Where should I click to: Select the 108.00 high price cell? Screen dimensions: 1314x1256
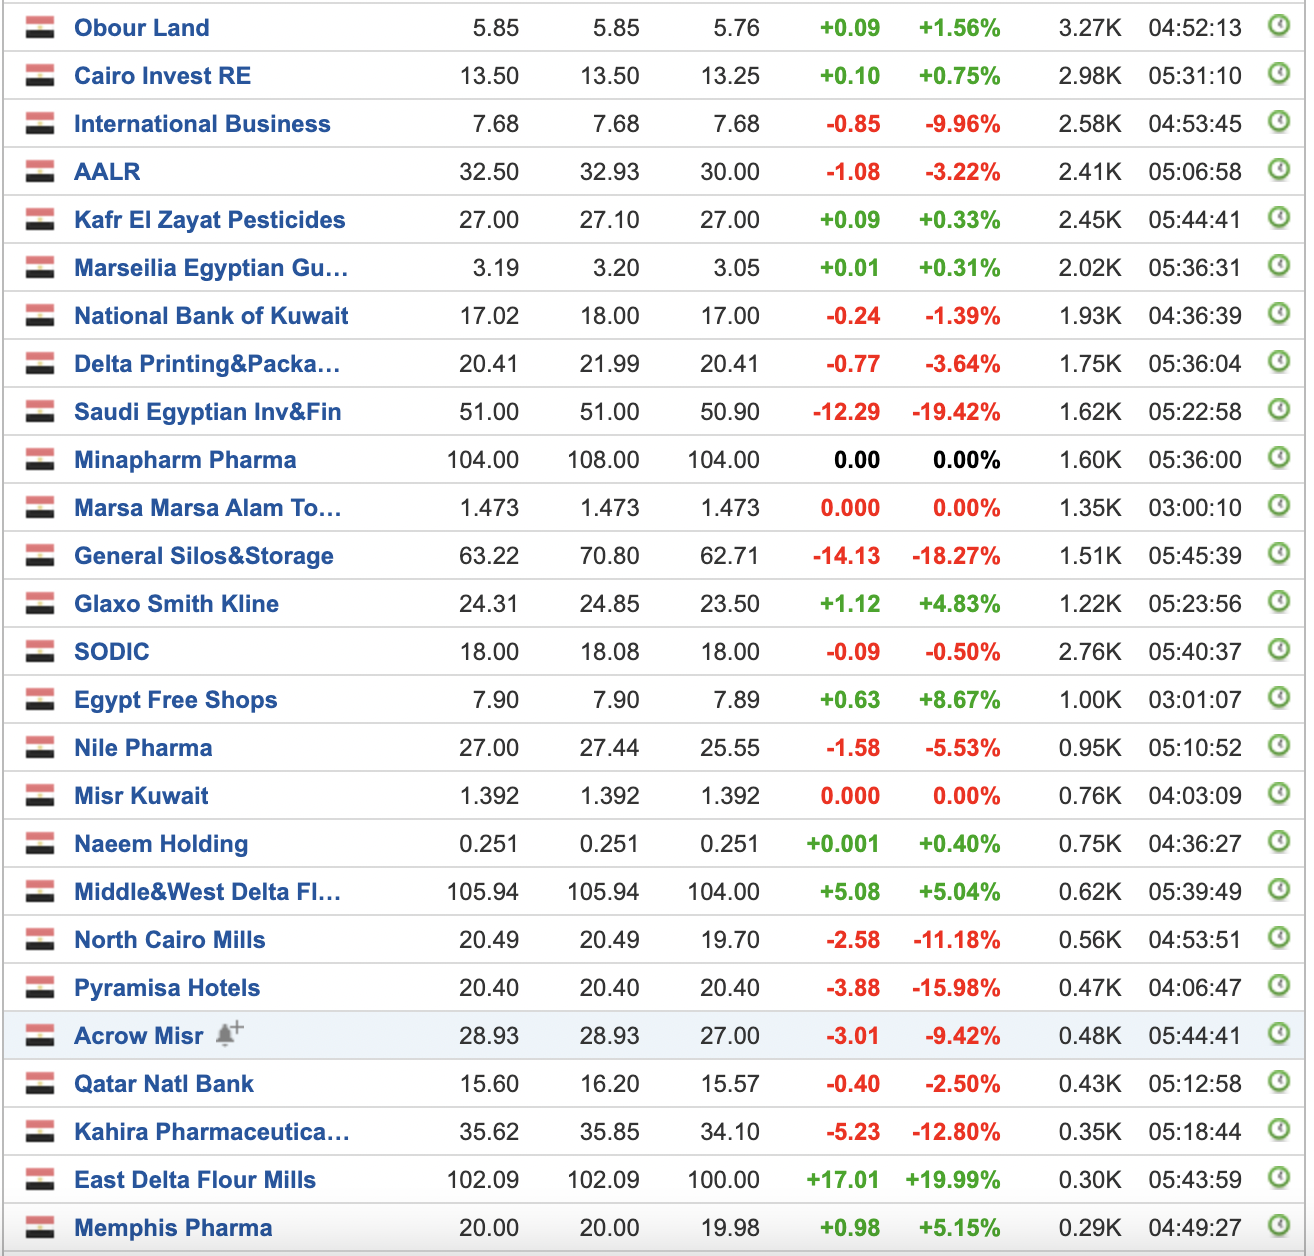click(x=603, y=460)
